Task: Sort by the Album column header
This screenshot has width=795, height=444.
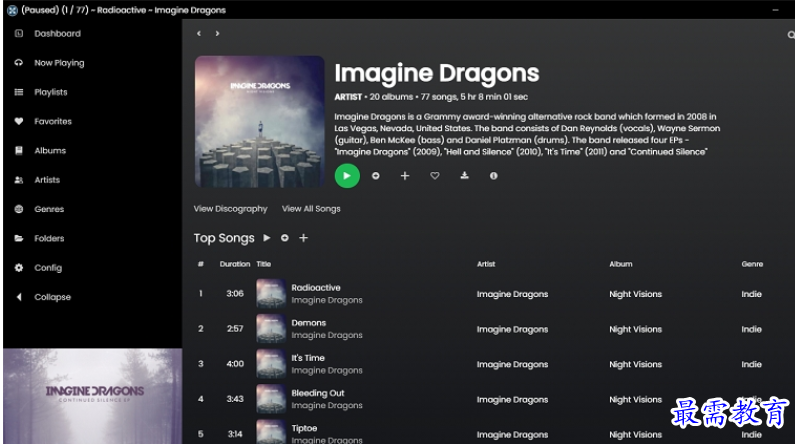Action: click(621, 264)
